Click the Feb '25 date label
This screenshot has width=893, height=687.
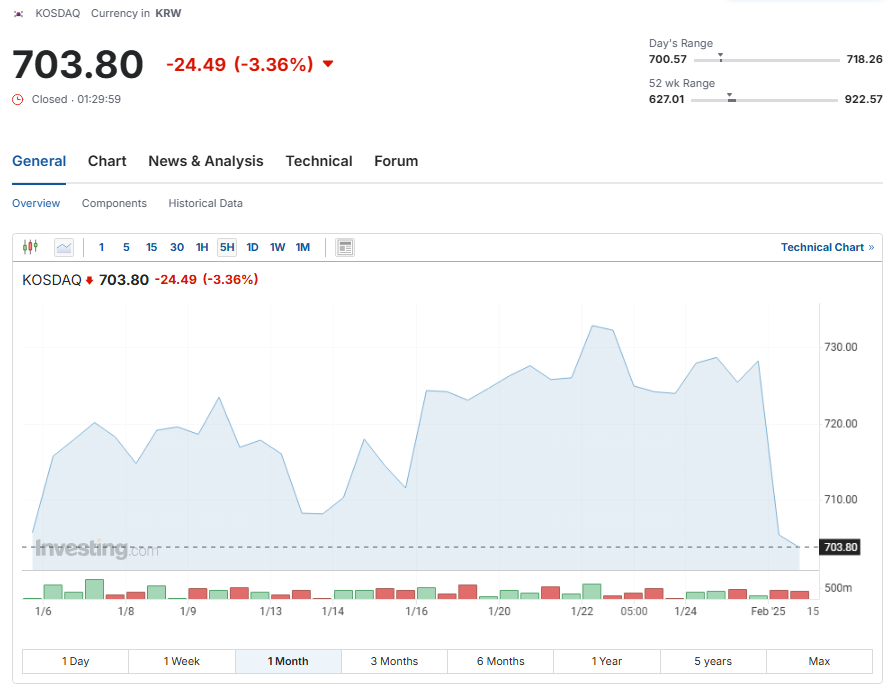pyautogui.click(x=768, y=611)
